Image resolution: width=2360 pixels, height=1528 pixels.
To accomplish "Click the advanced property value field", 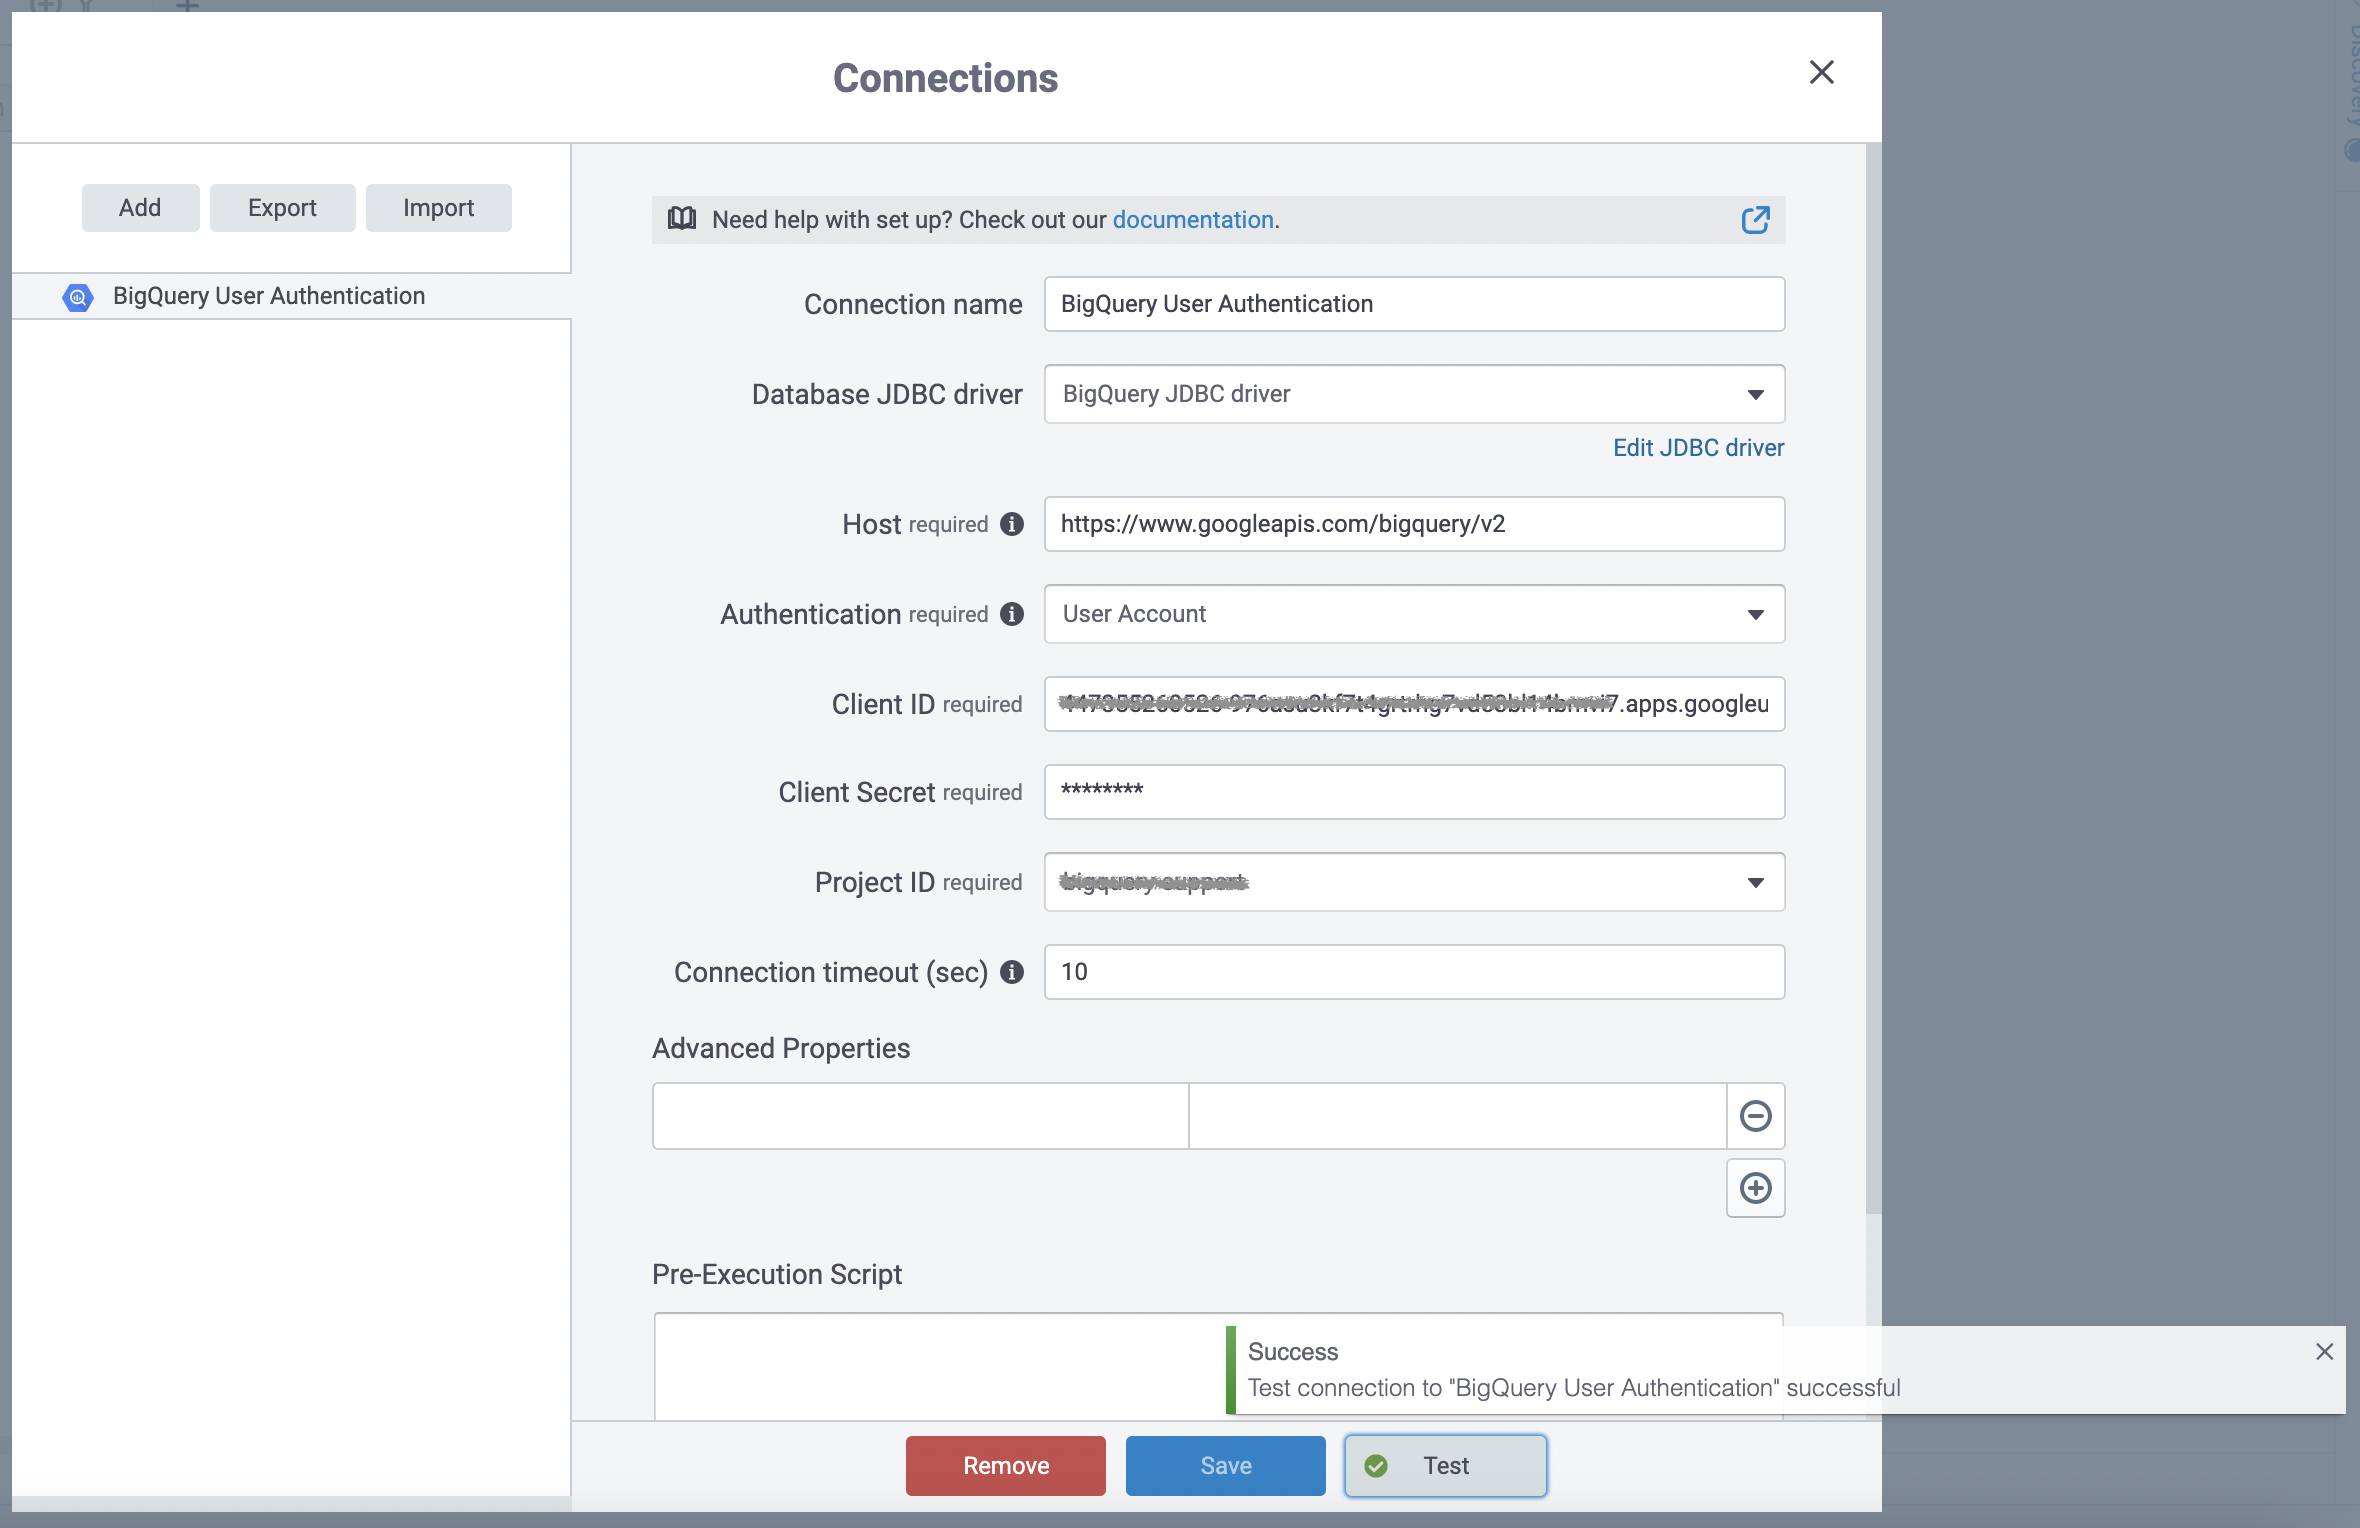I will pos(1457,1116).
